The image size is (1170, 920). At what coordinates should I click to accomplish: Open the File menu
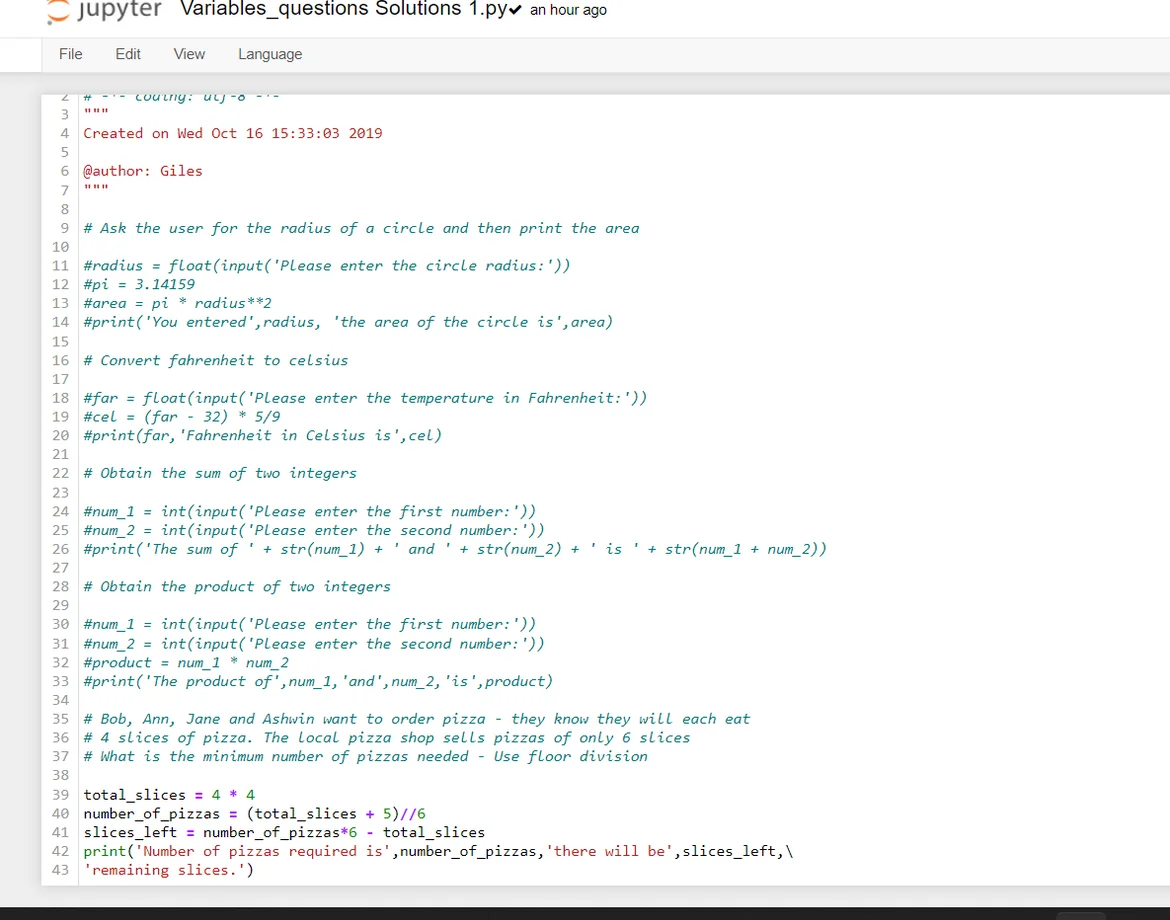click(x=70, y=54)
